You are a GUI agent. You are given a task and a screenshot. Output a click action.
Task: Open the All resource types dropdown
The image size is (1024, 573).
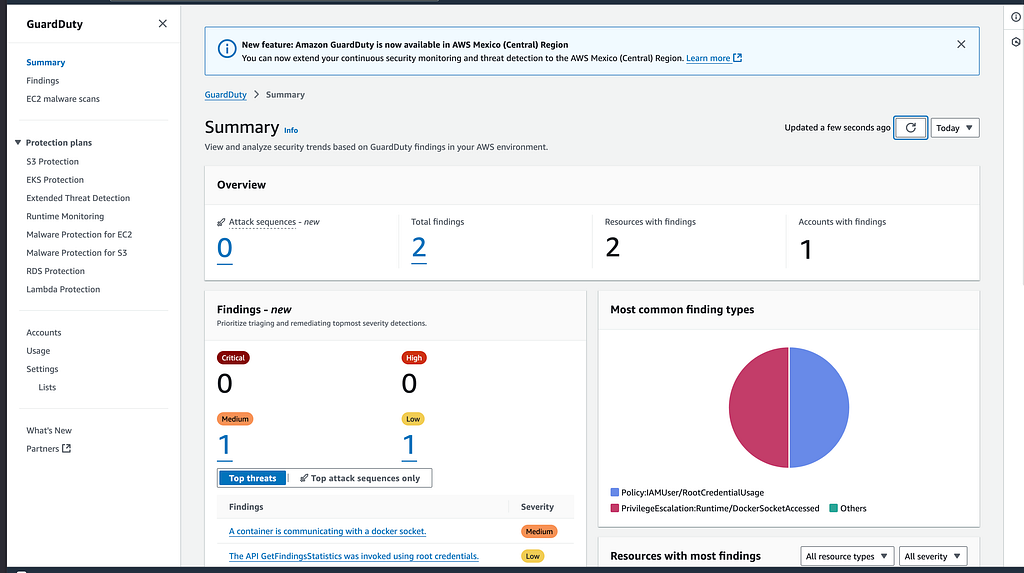click(x=847, y=556)
